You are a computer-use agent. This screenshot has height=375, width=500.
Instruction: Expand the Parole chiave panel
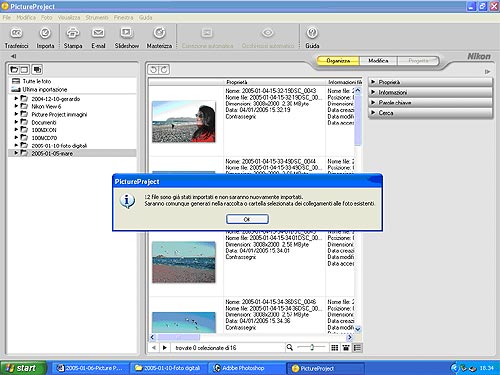[430, 103]
